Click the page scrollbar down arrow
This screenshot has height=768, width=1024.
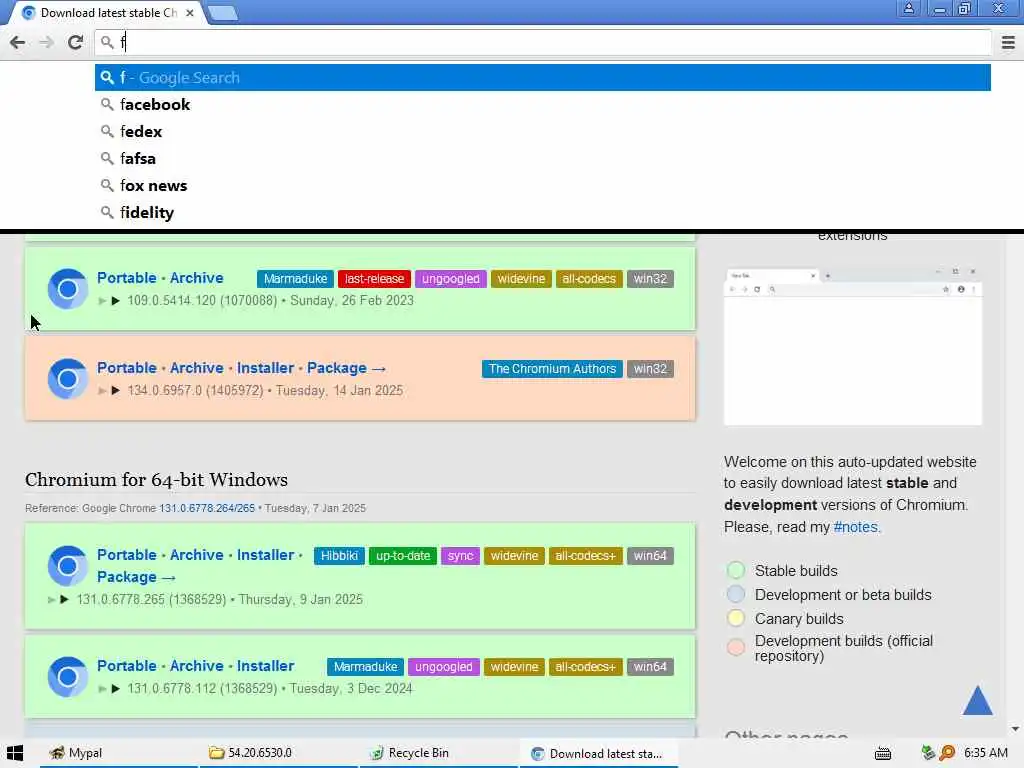[1015, 729]
